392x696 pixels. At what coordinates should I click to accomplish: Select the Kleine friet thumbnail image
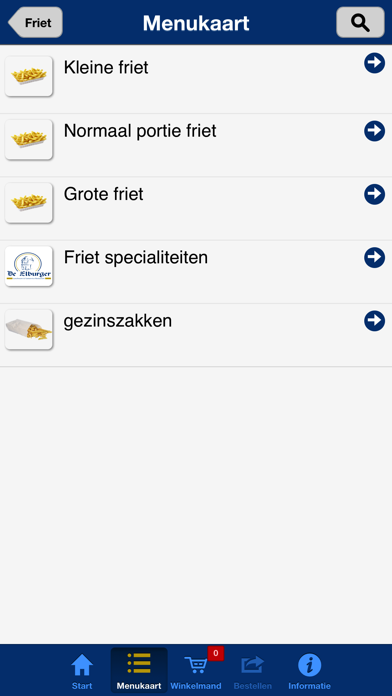(28, 76)
